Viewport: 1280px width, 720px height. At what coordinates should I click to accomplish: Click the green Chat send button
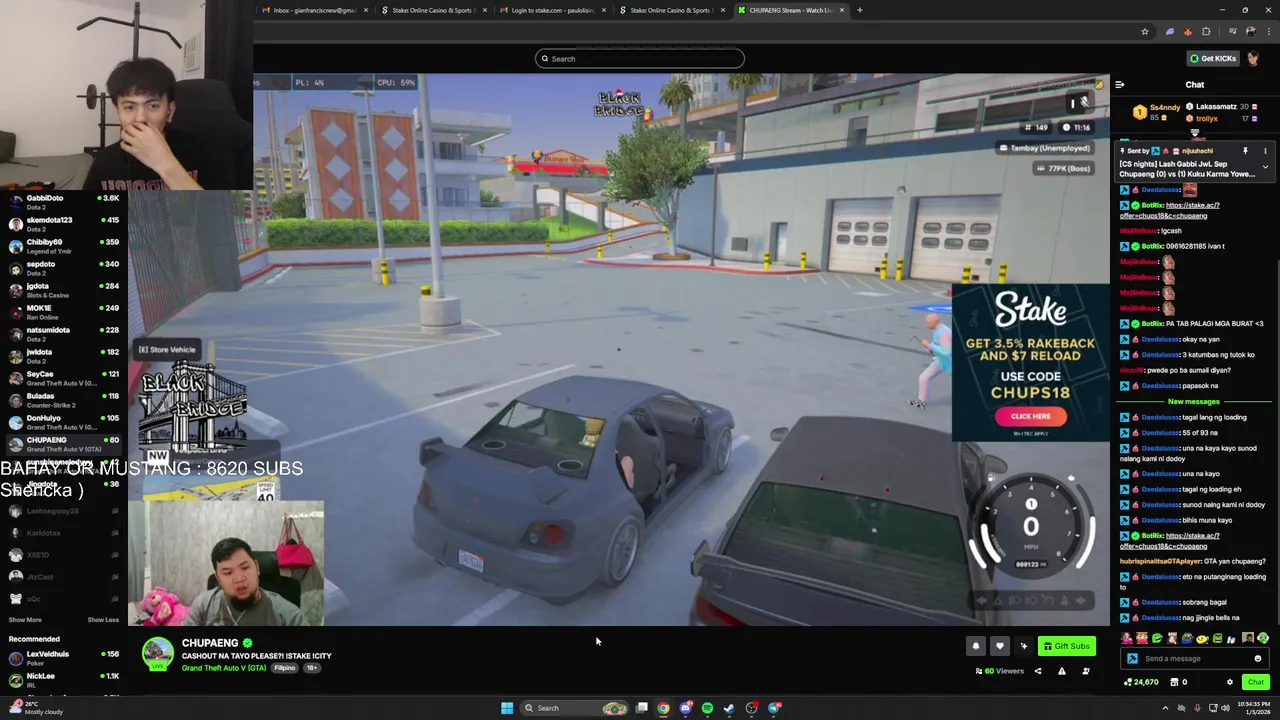point(1255,682)
